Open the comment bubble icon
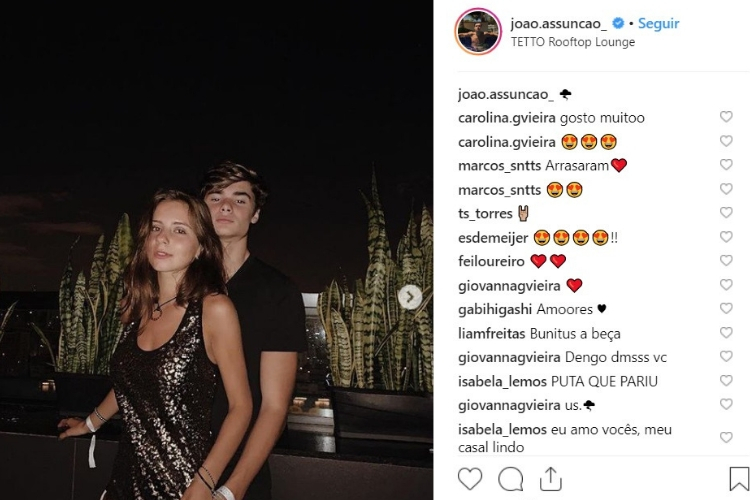This screenshot has height=500, width=750. pos(511,479)
